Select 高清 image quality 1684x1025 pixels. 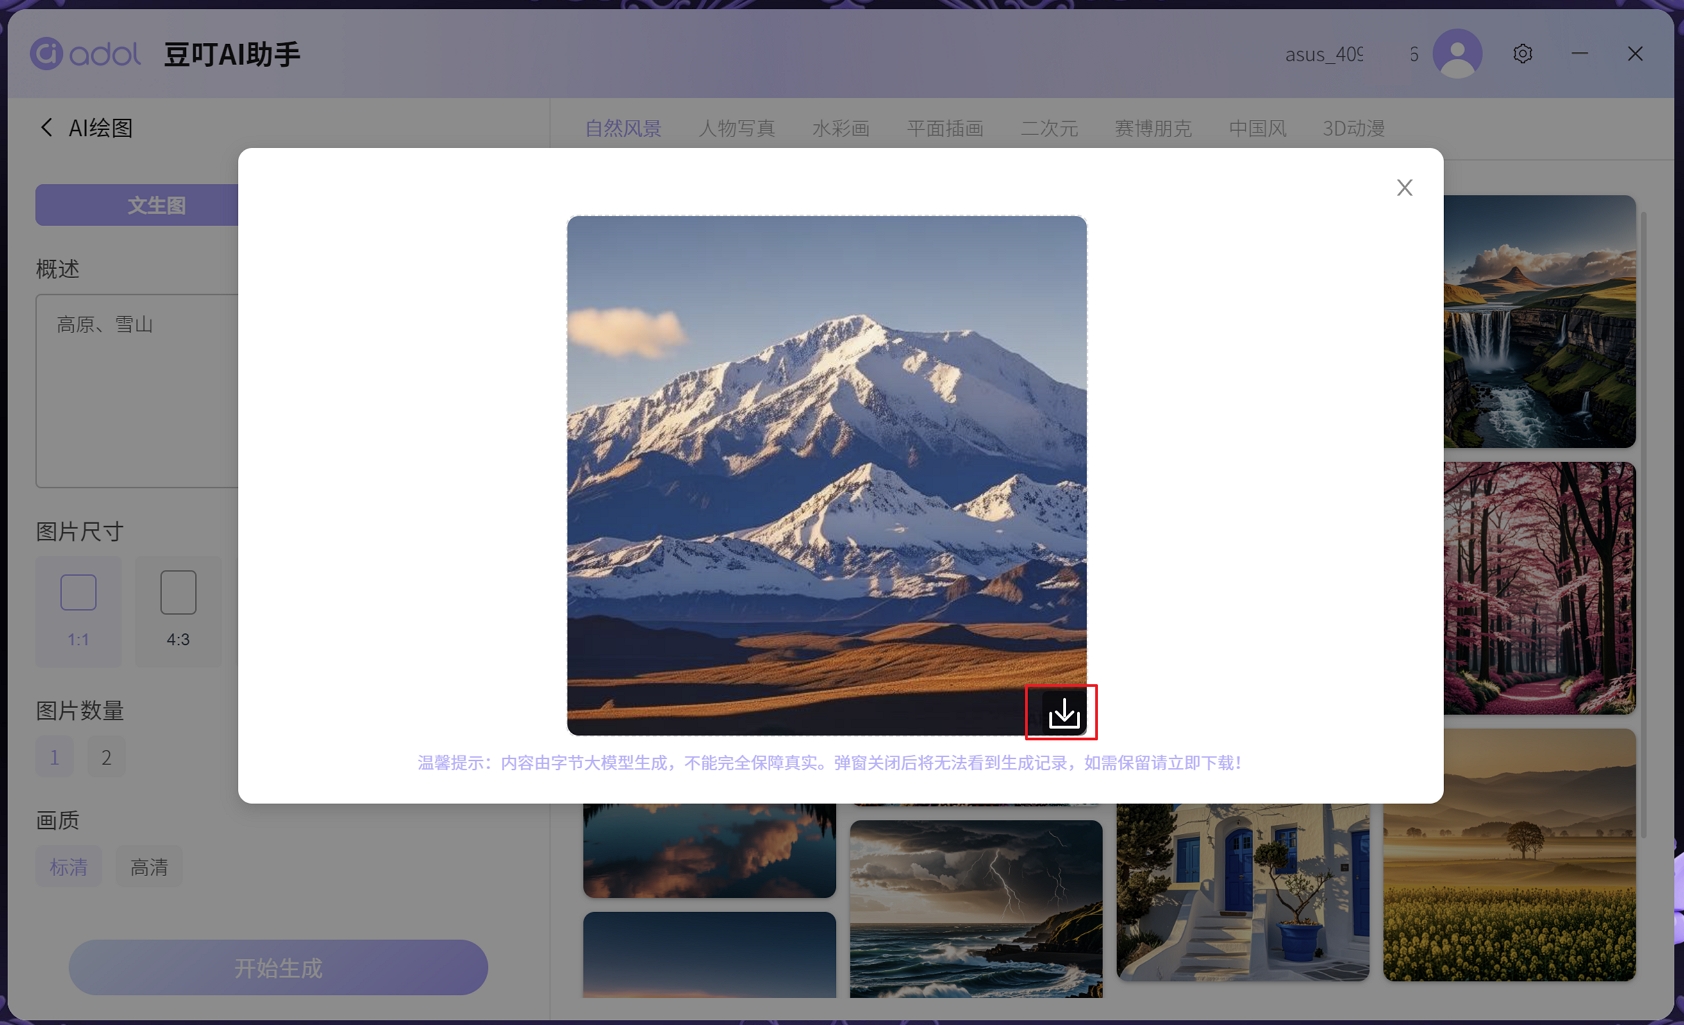pos(149,866)
